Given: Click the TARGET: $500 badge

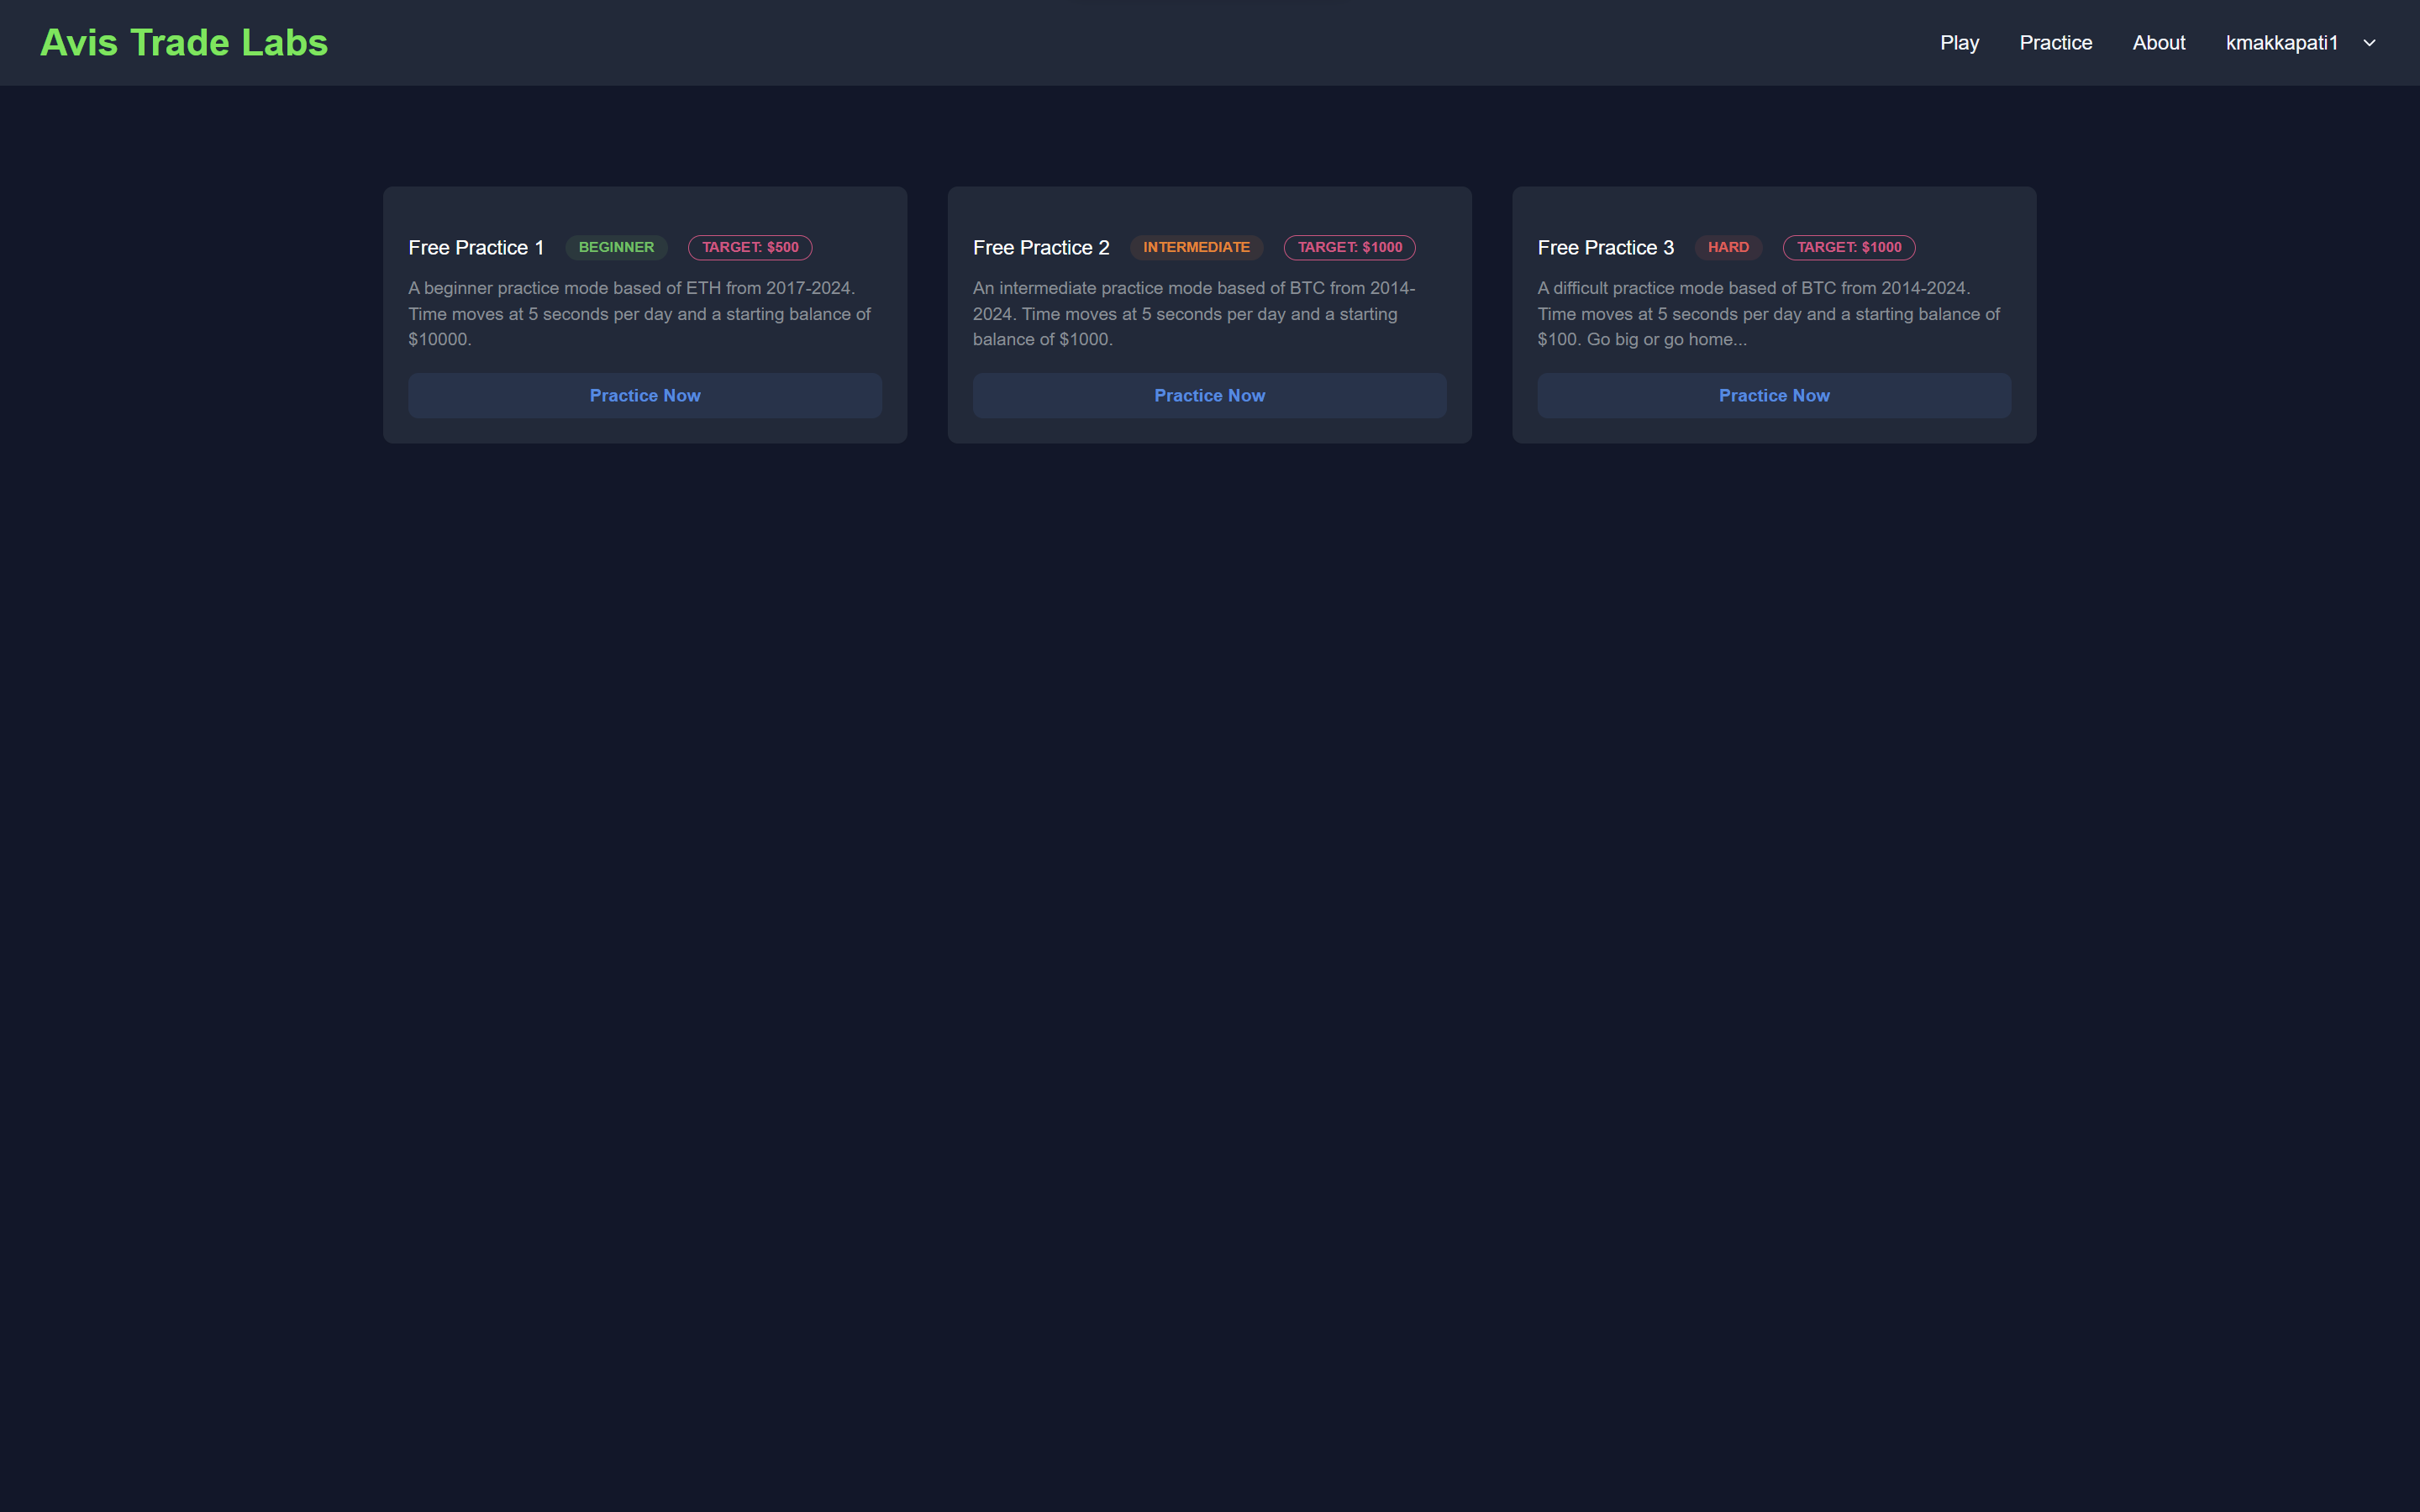Looking at the screenshot, I should click(749, 247).
